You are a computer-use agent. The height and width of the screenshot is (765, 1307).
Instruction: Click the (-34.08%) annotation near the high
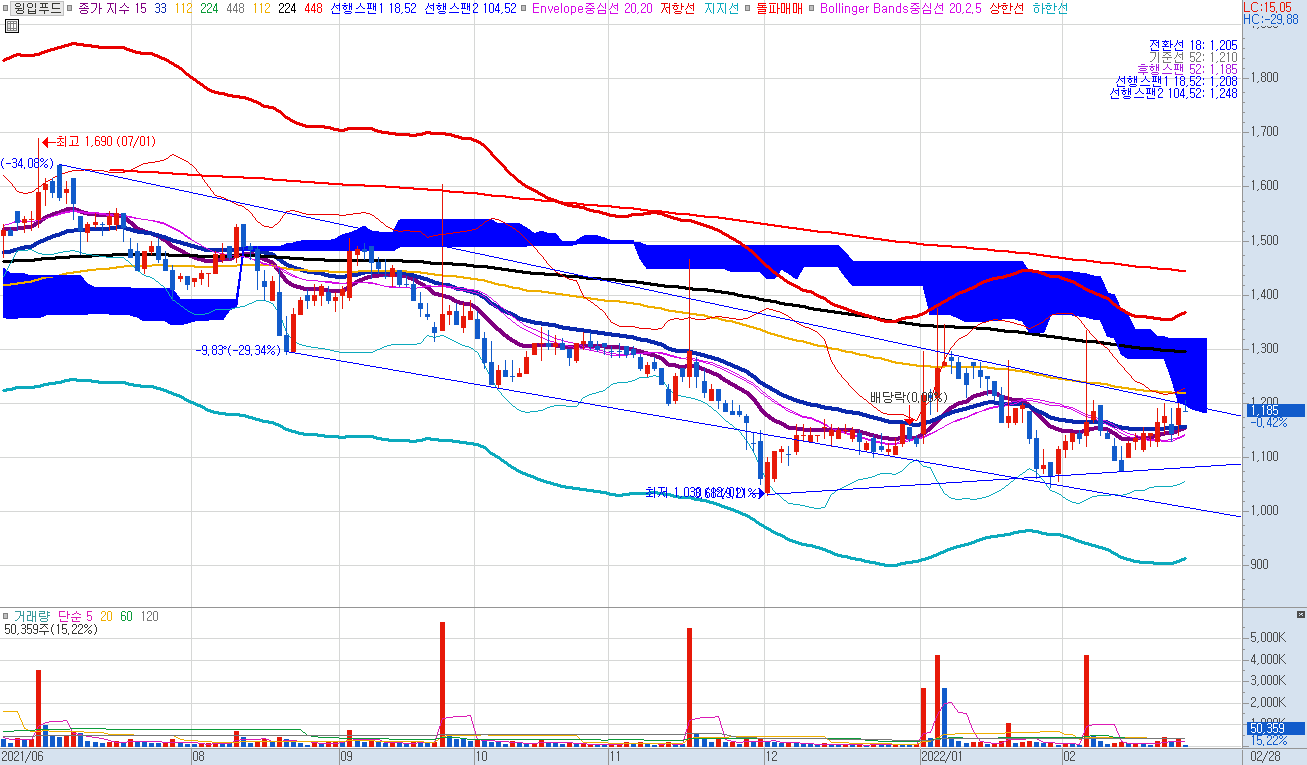pyautogui.click(x=27, y=163)
